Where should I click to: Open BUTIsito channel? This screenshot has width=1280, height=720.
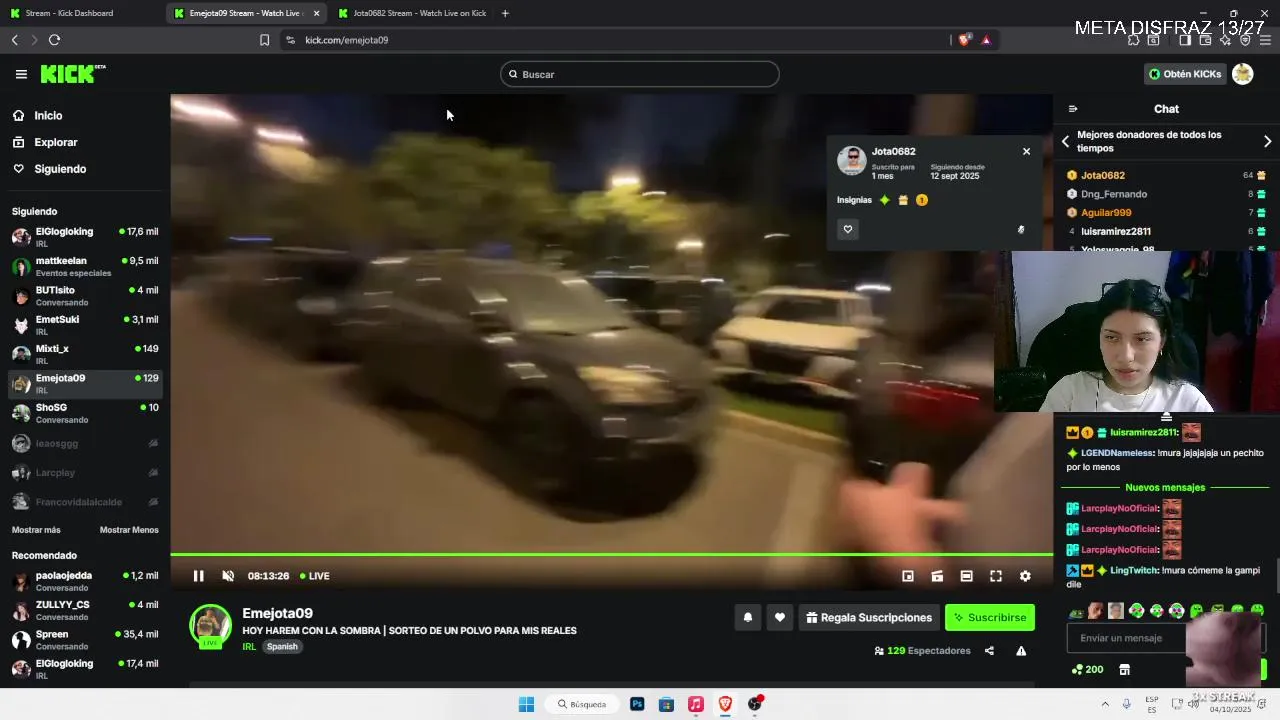[84, 296]
